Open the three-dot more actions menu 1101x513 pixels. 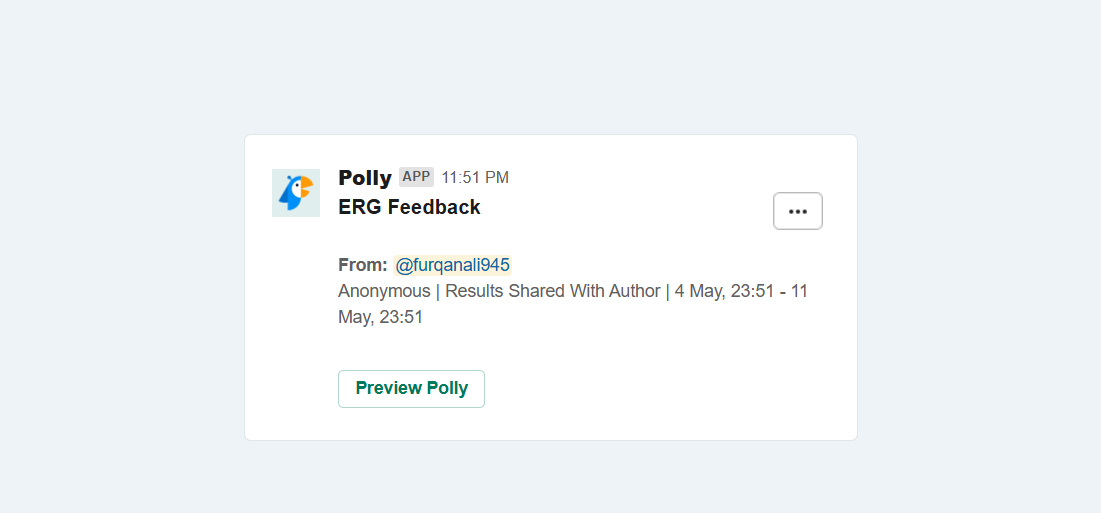click(797, 211)
